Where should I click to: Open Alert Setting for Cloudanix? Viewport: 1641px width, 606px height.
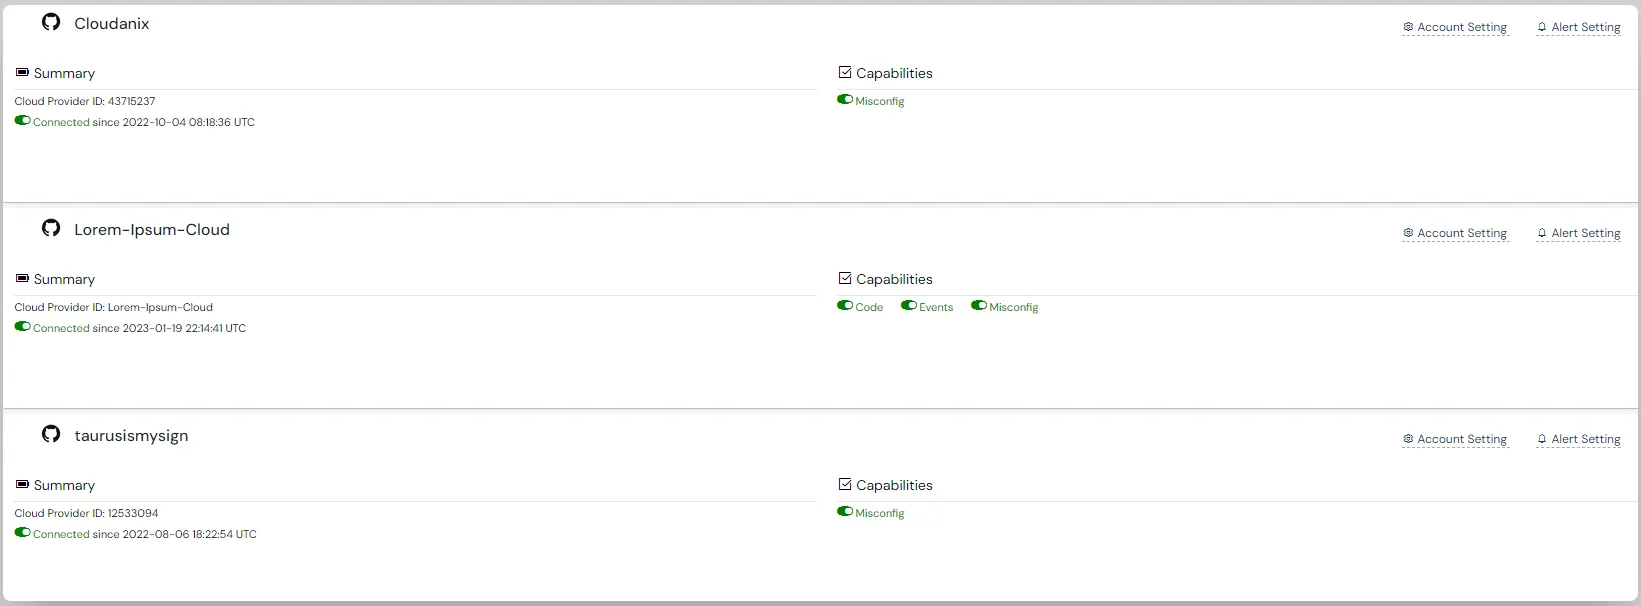1579,27
